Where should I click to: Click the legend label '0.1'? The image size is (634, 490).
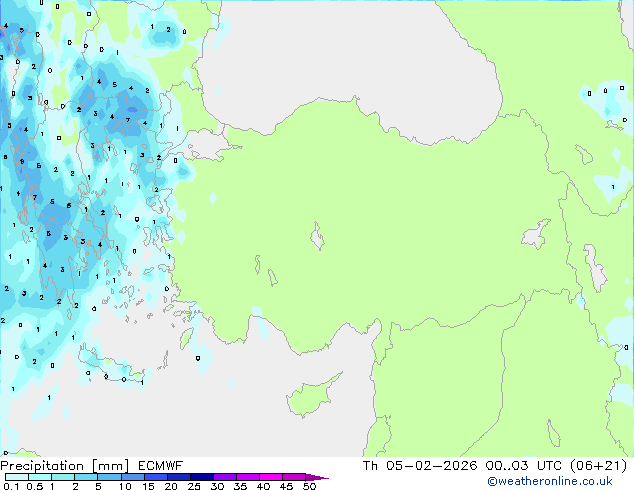(11, 486)
